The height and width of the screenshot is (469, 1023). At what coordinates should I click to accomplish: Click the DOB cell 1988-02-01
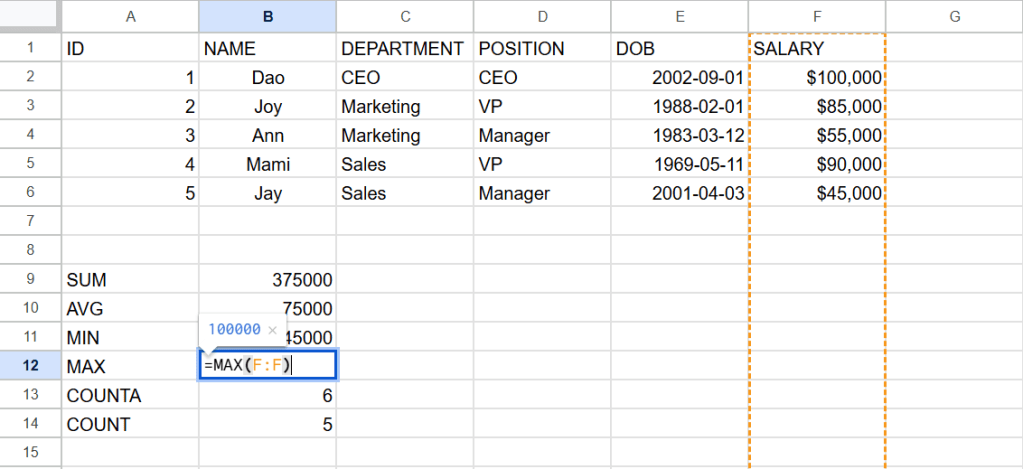[x=679, y=106]
